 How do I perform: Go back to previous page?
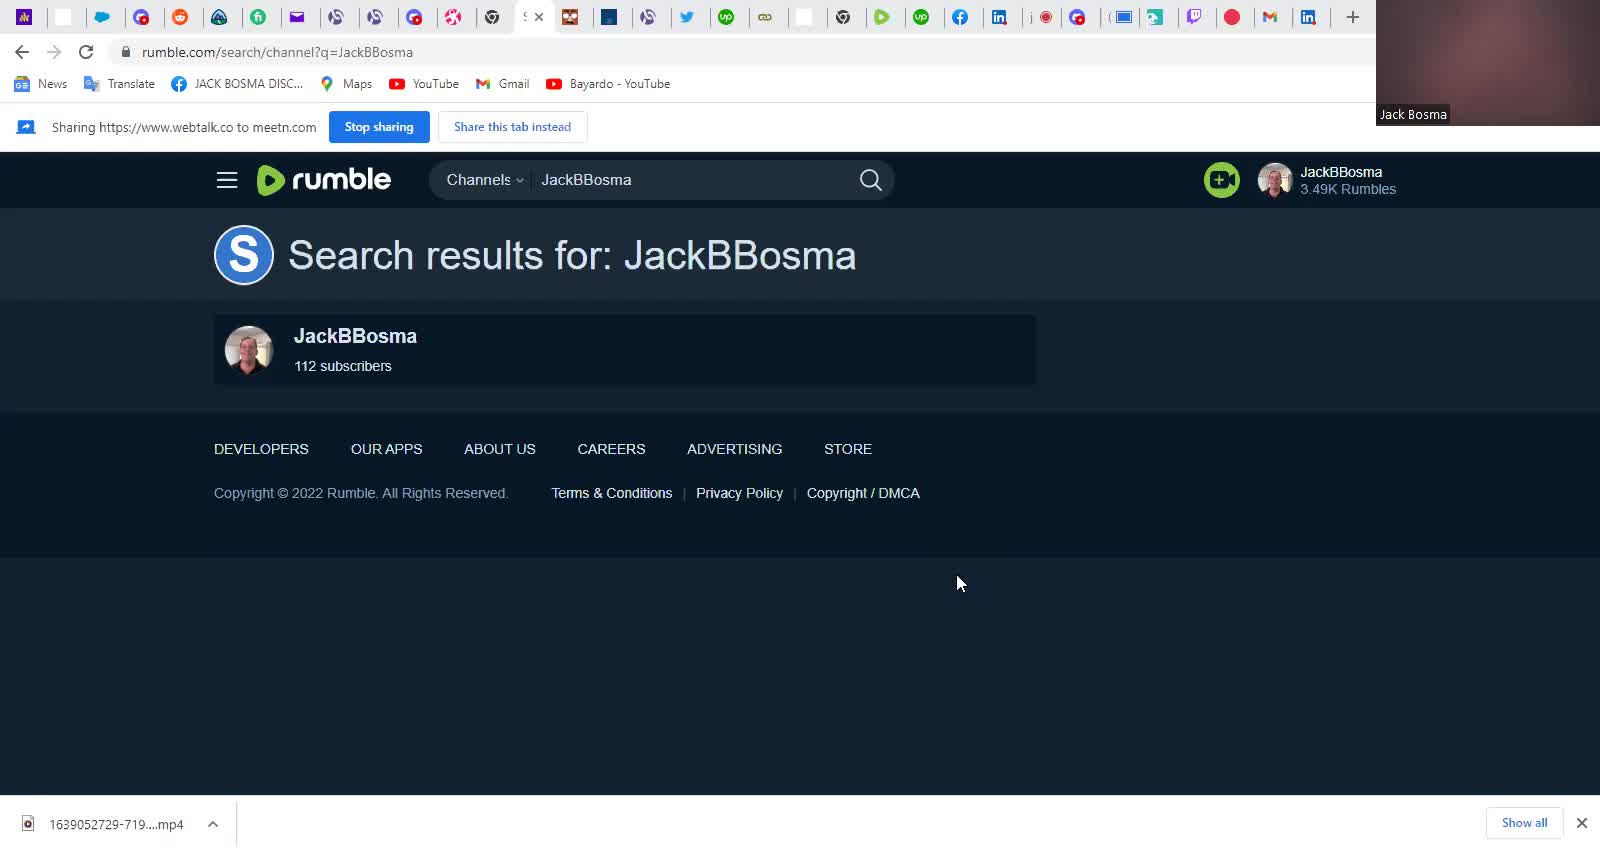pos(22,52)
